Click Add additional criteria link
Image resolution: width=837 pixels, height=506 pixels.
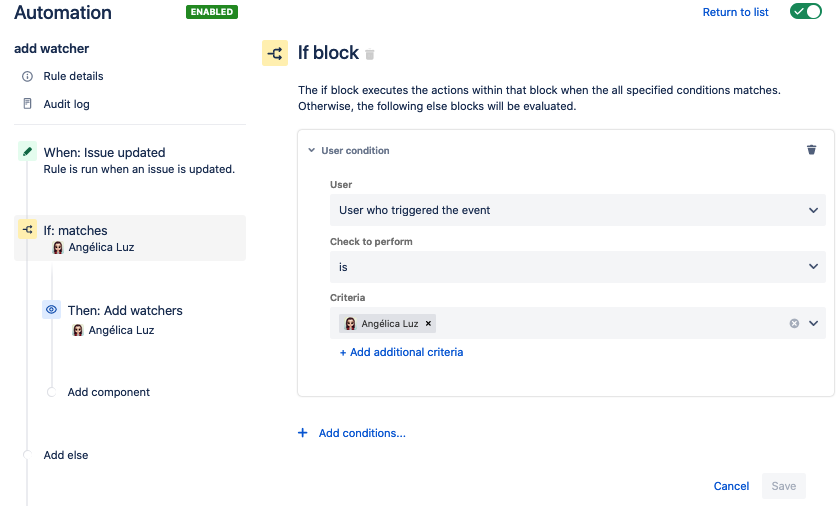[401, 352]
